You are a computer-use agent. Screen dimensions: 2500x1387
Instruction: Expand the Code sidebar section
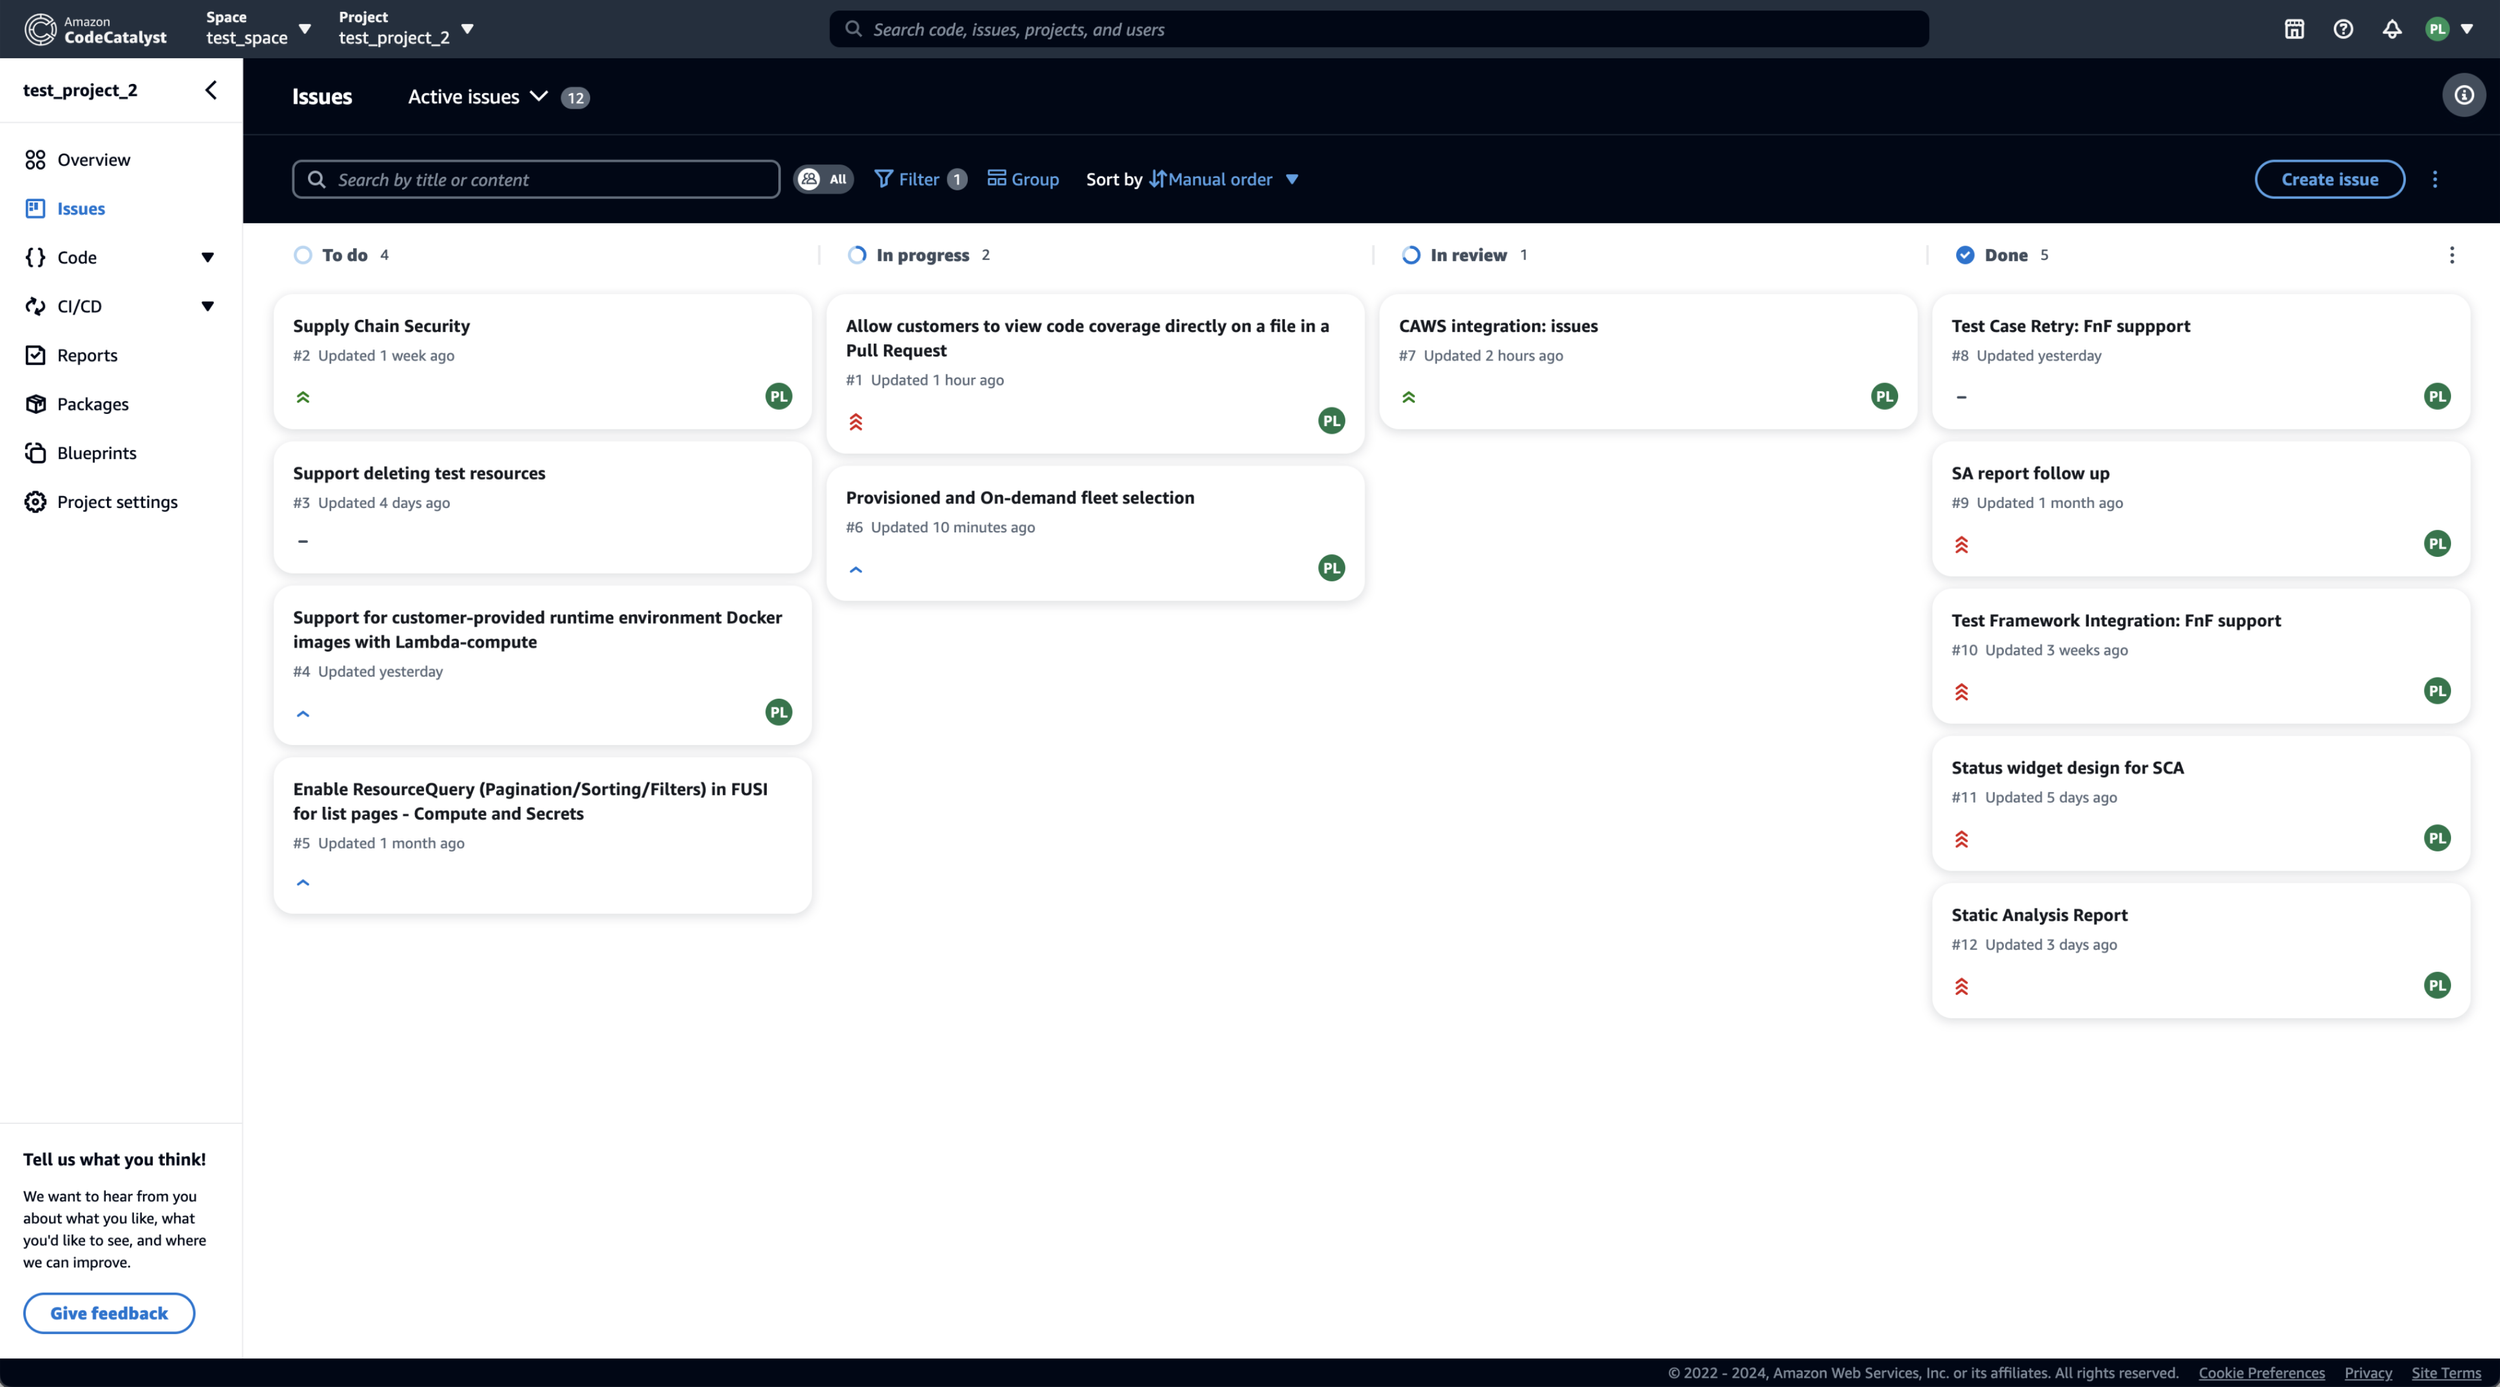[x=207, y=258]
